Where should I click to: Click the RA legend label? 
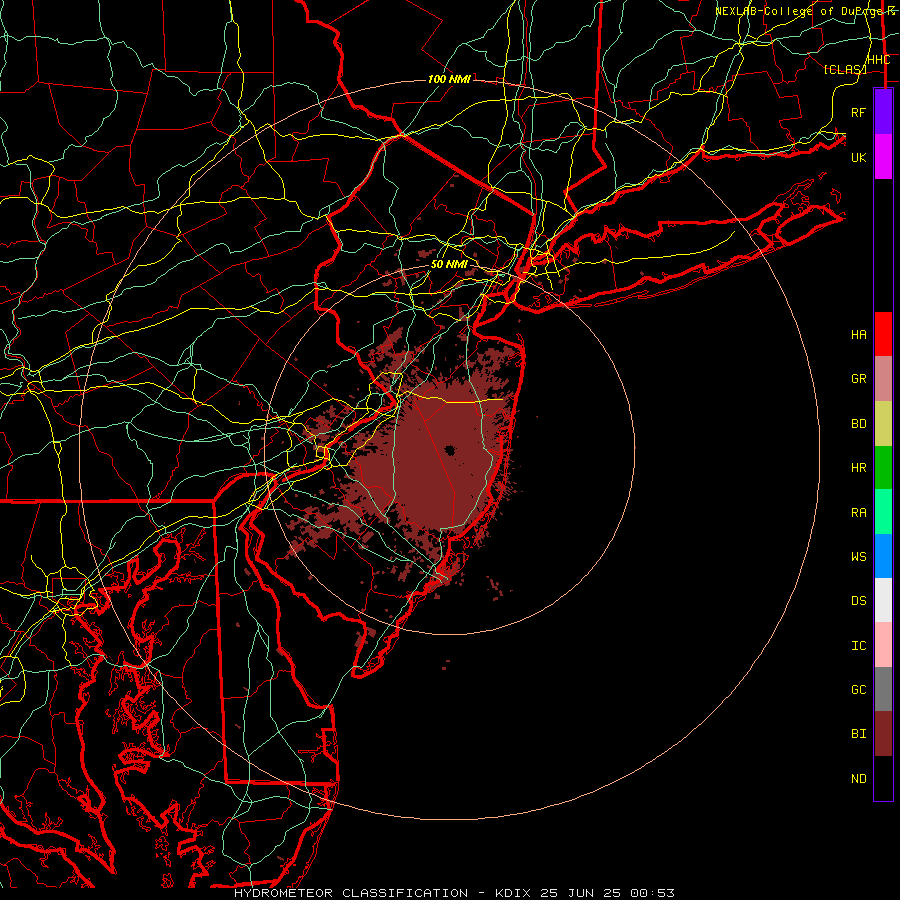859,513
